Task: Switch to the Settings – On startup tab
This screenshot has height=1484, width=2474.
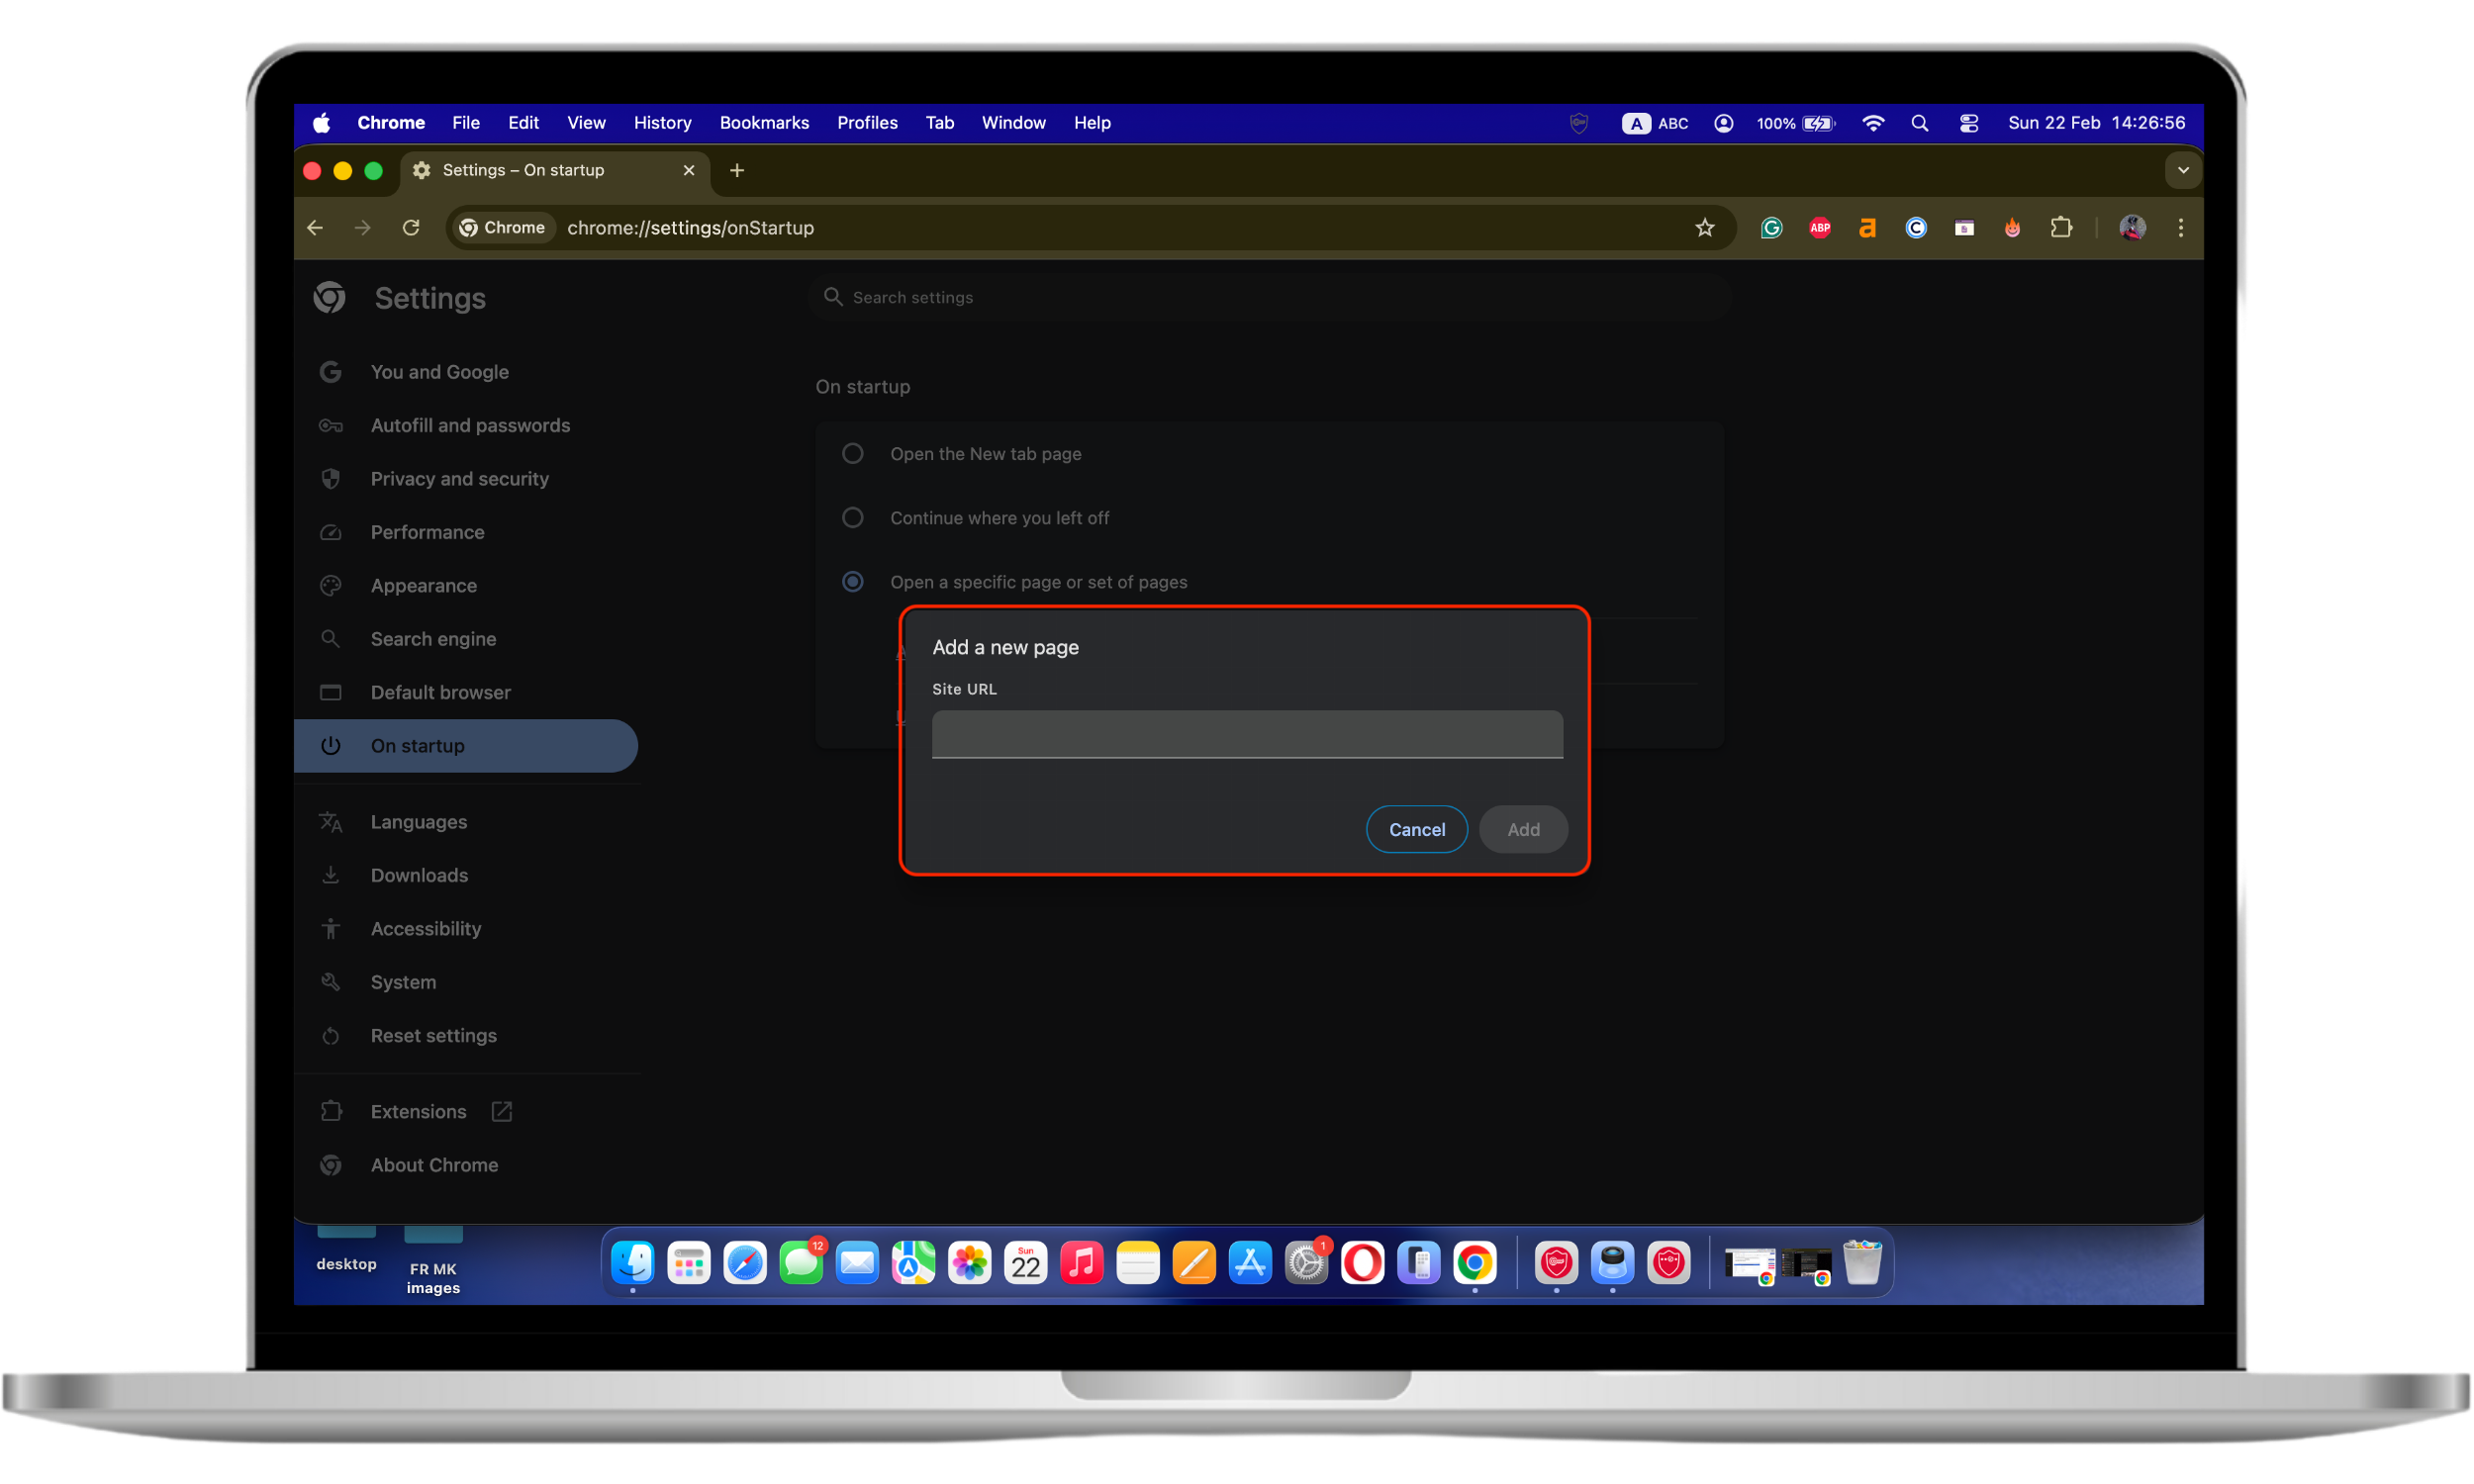Action: tap(523, 170)
